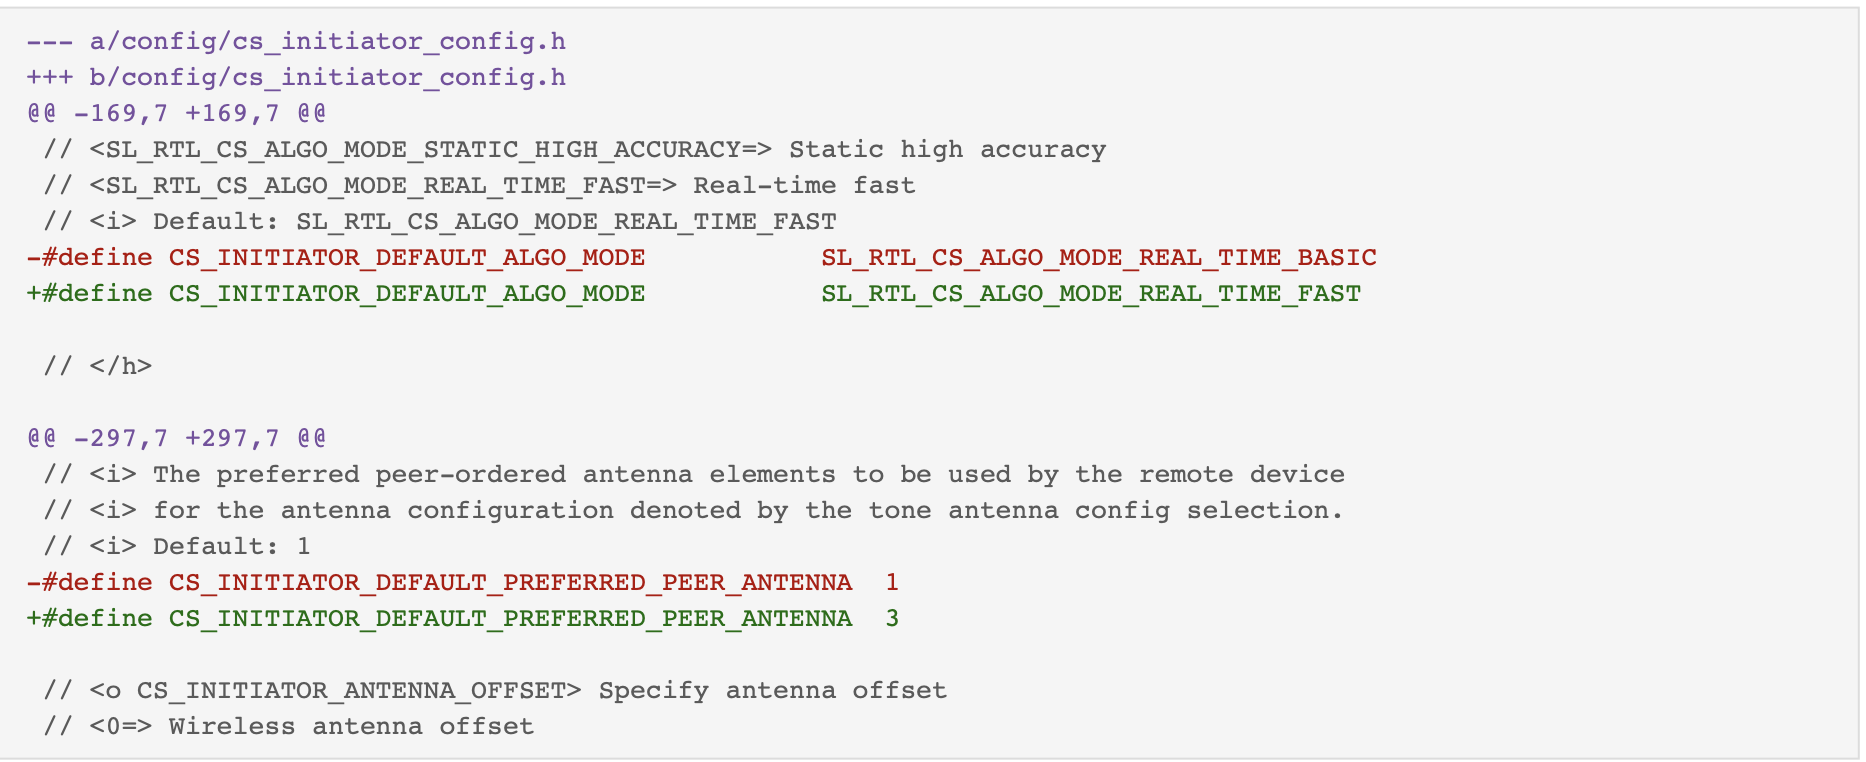Click the 'Real-time fast' option comment line

(479, 185)
